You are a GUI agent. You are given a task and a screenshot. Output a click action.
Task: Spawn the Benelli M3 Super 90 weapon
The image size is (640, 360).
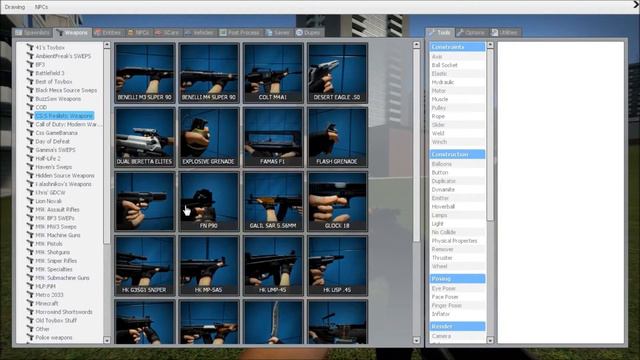coord(145,73)
